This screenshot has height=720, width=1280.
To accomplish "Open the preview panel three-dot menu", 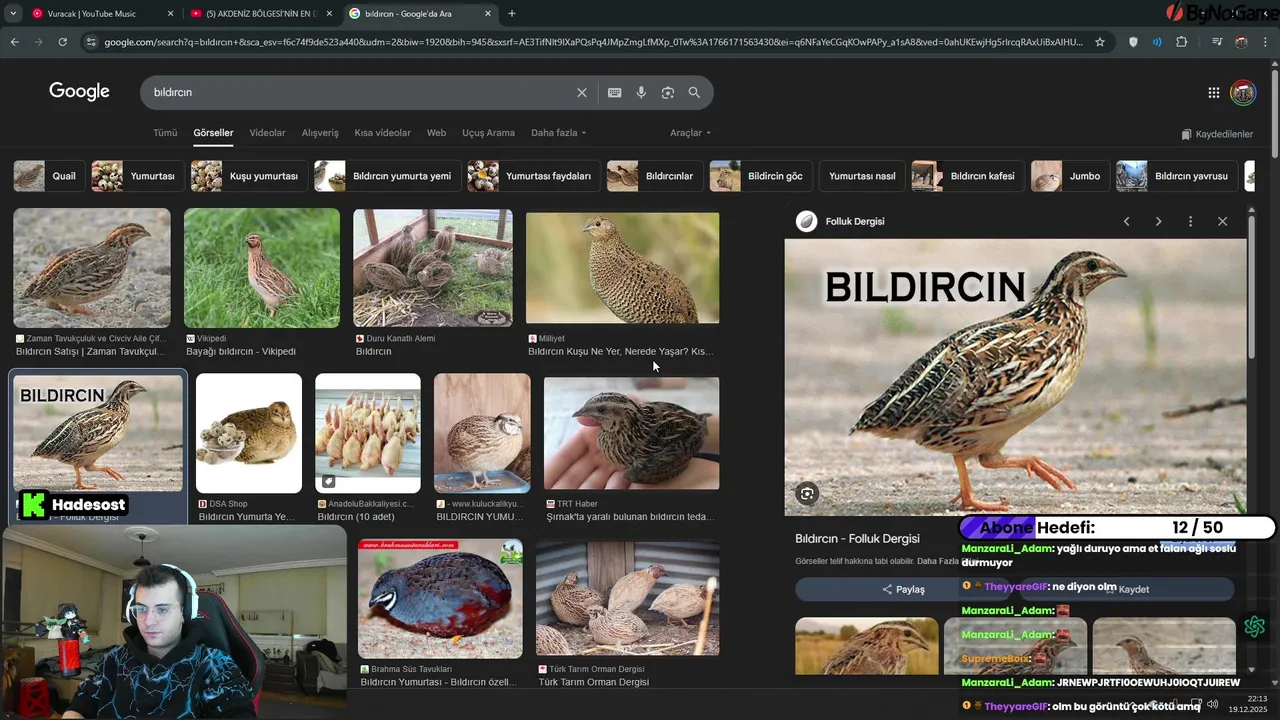I will pyautogui.click(x=1190, y=221).
